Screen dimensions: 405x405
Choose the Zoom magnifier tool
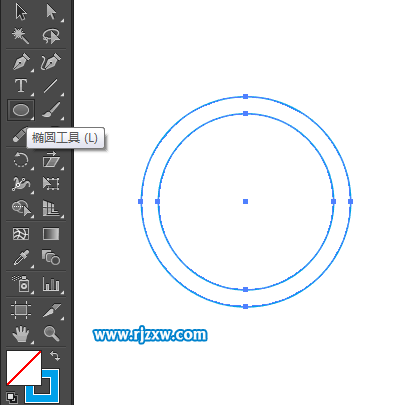[x=51, y=333]
